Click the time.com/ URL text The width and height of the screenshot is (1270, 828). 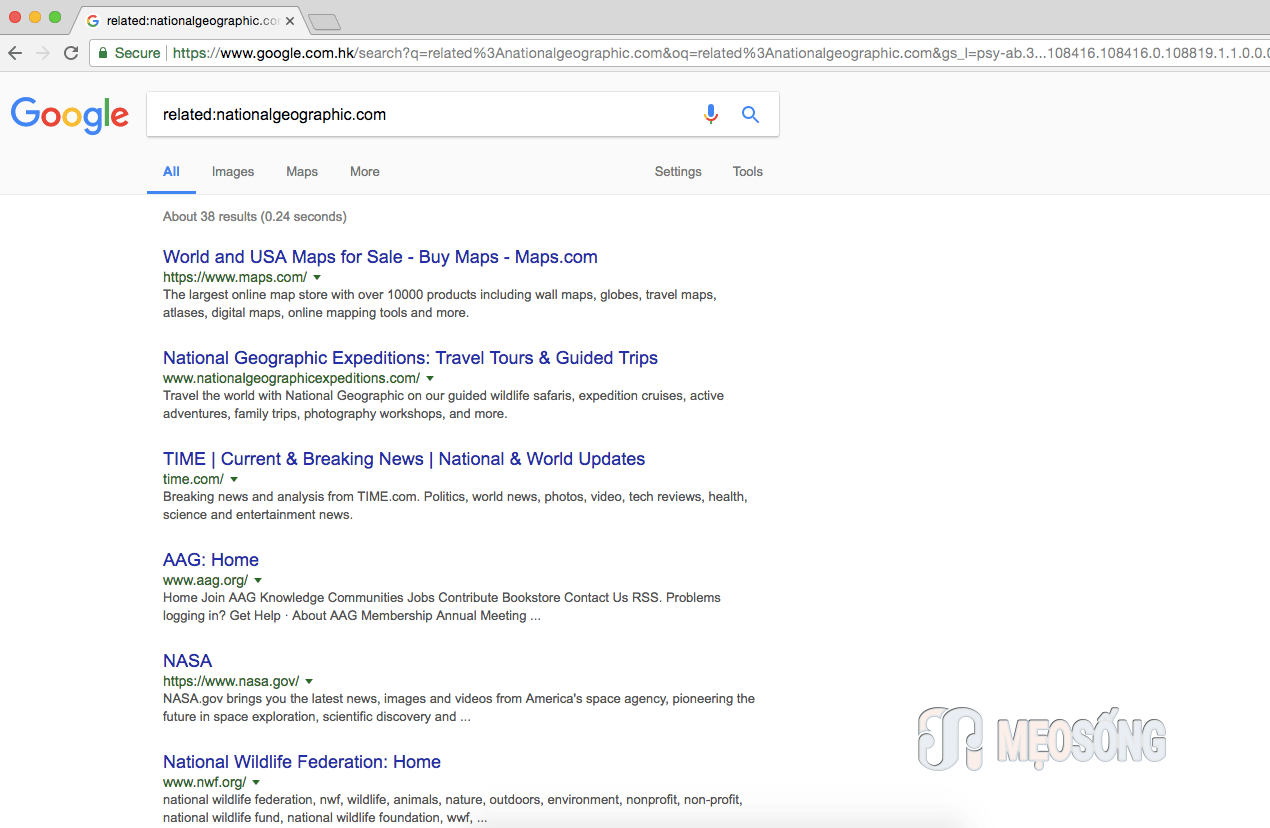193,479
